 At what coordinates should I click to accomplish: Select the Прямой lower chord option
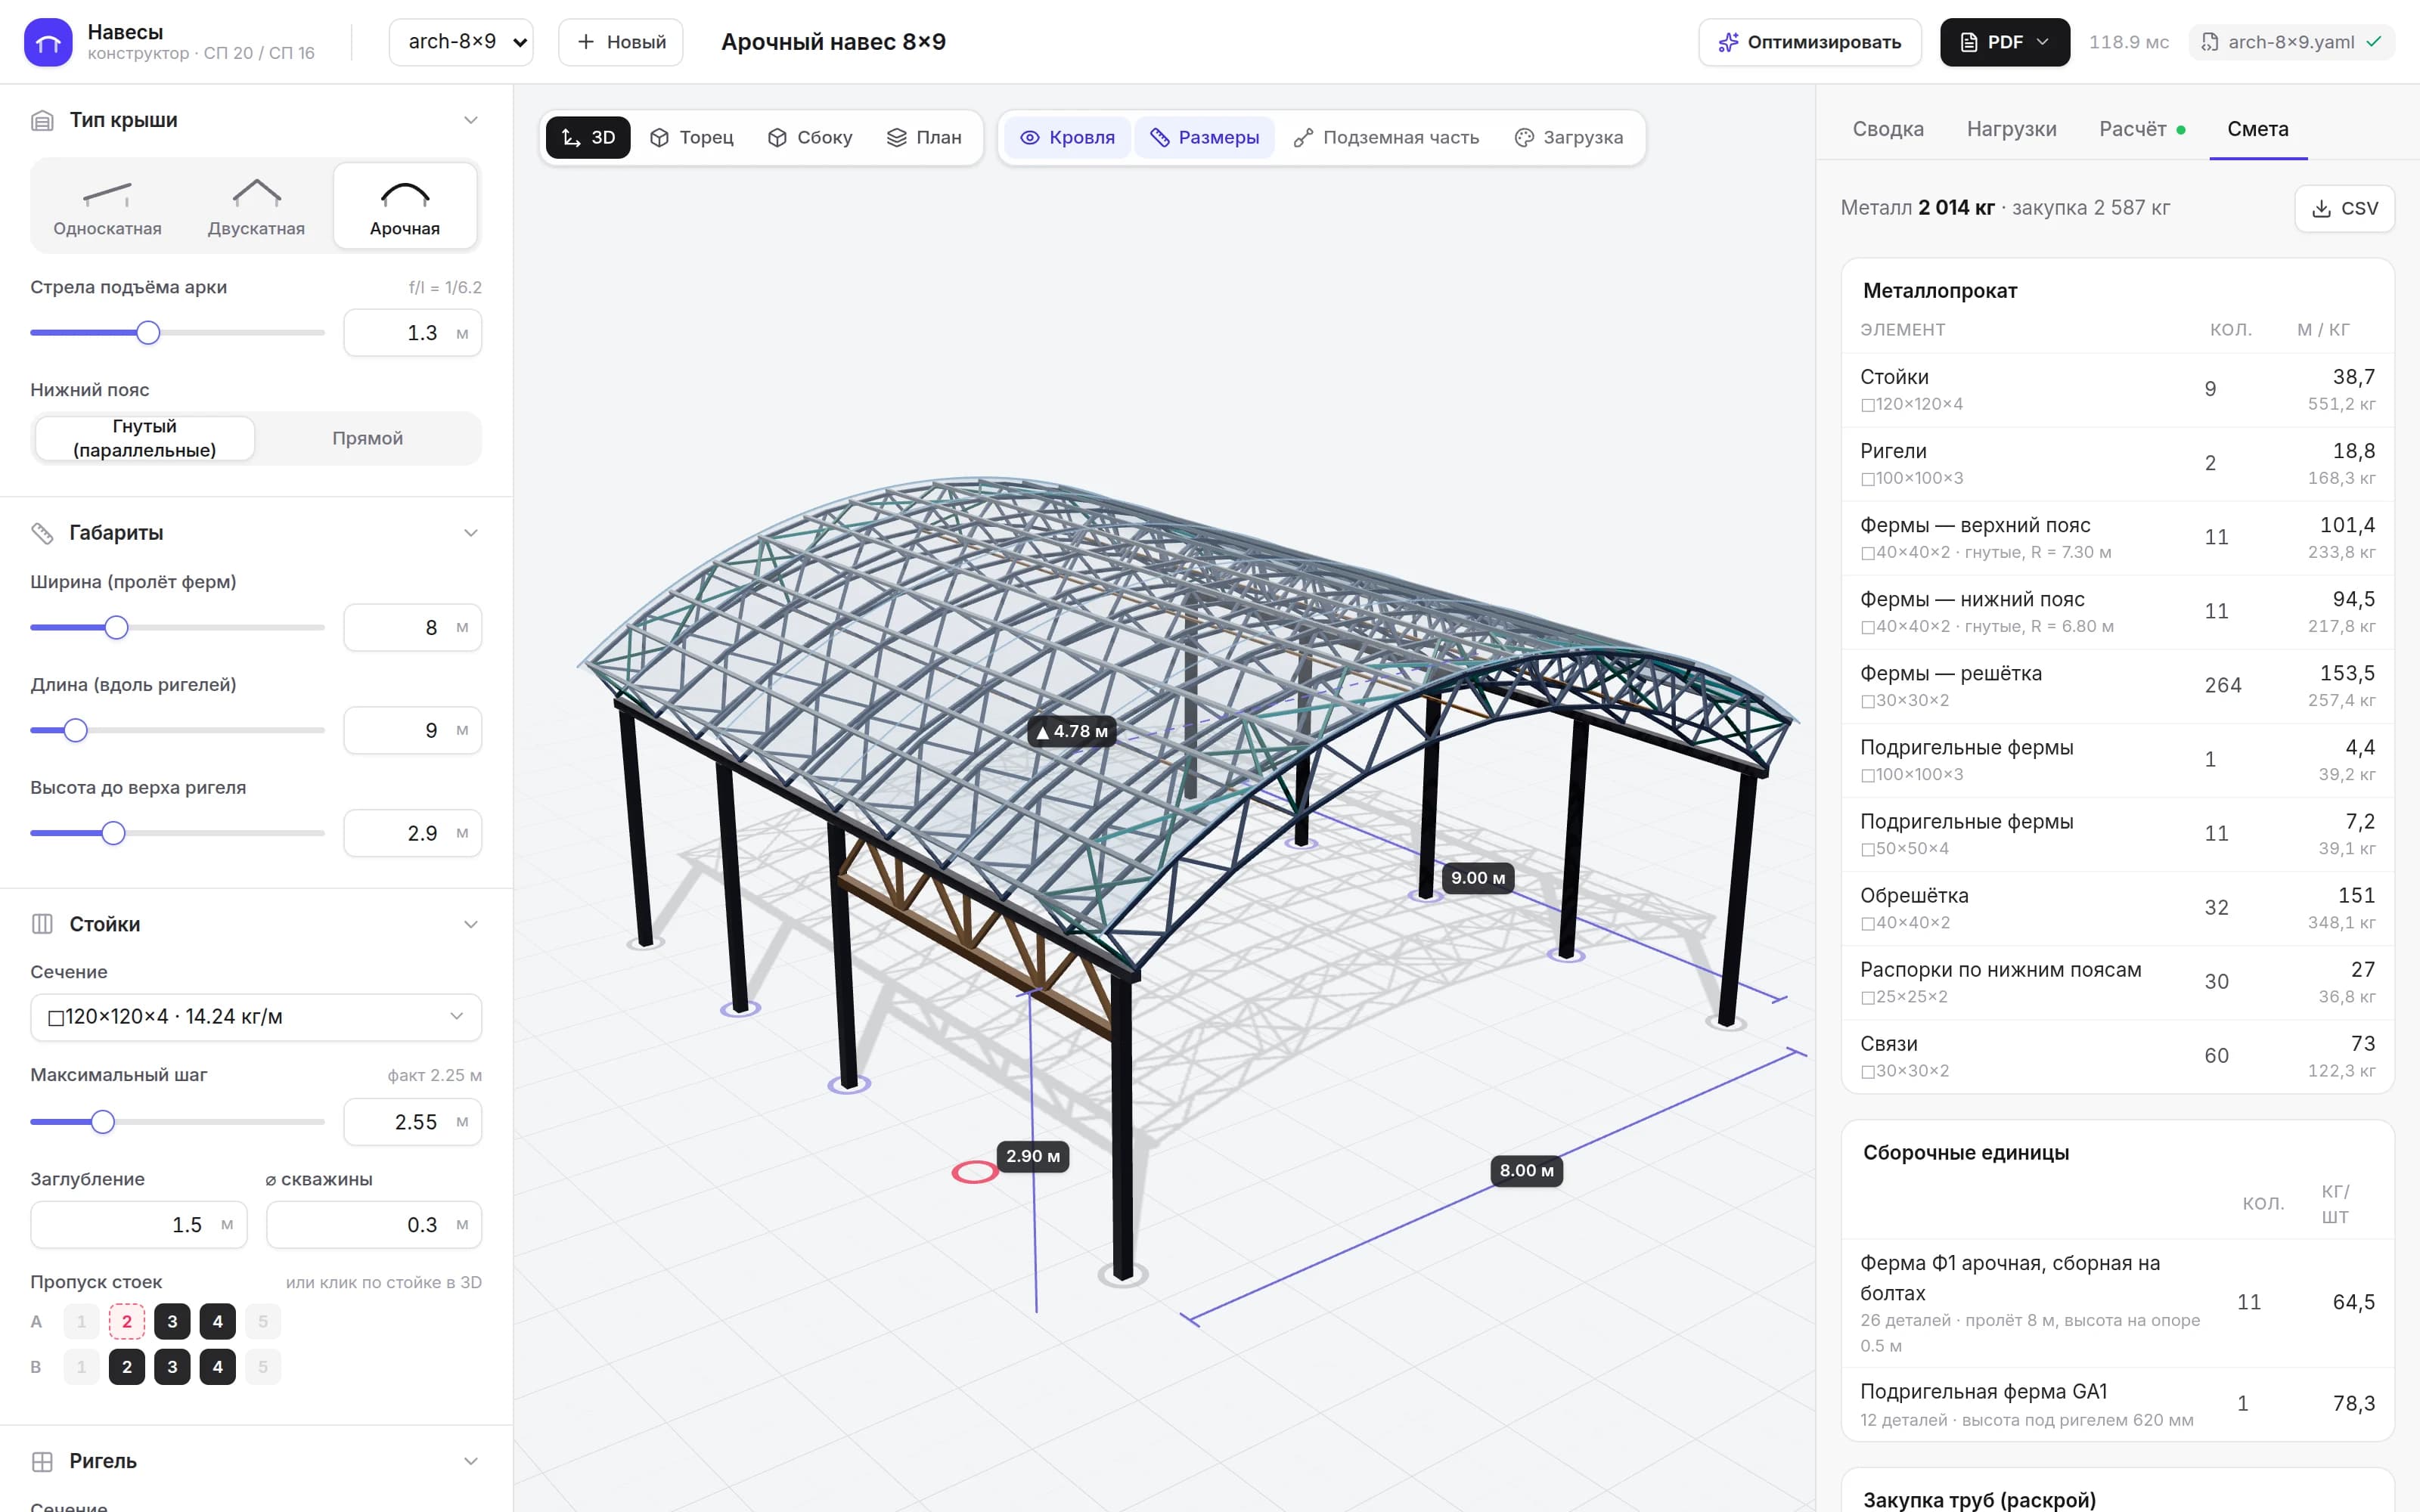[367, 438]
